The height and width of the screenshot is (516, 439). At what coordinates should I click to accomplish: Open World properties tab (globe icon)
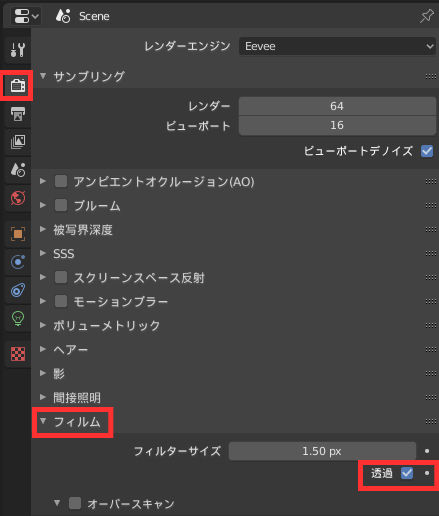tap(18, 198)
